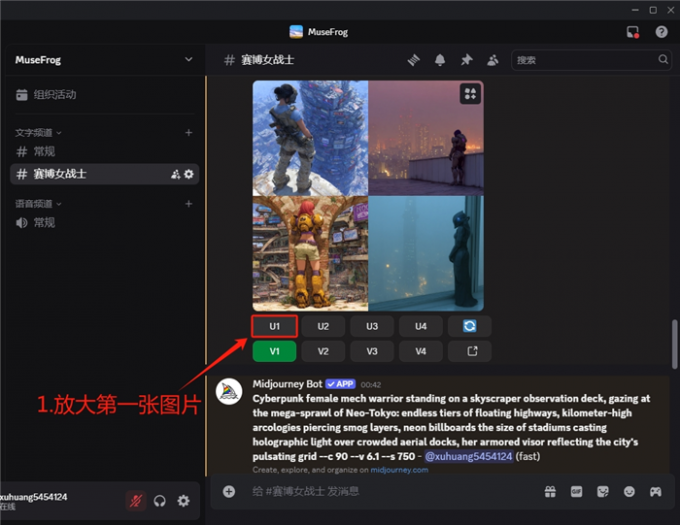Image resolution: width=680 pixels, height=525 pixels.
Task: Add a voice channel with plus icon
Action: 189,204
